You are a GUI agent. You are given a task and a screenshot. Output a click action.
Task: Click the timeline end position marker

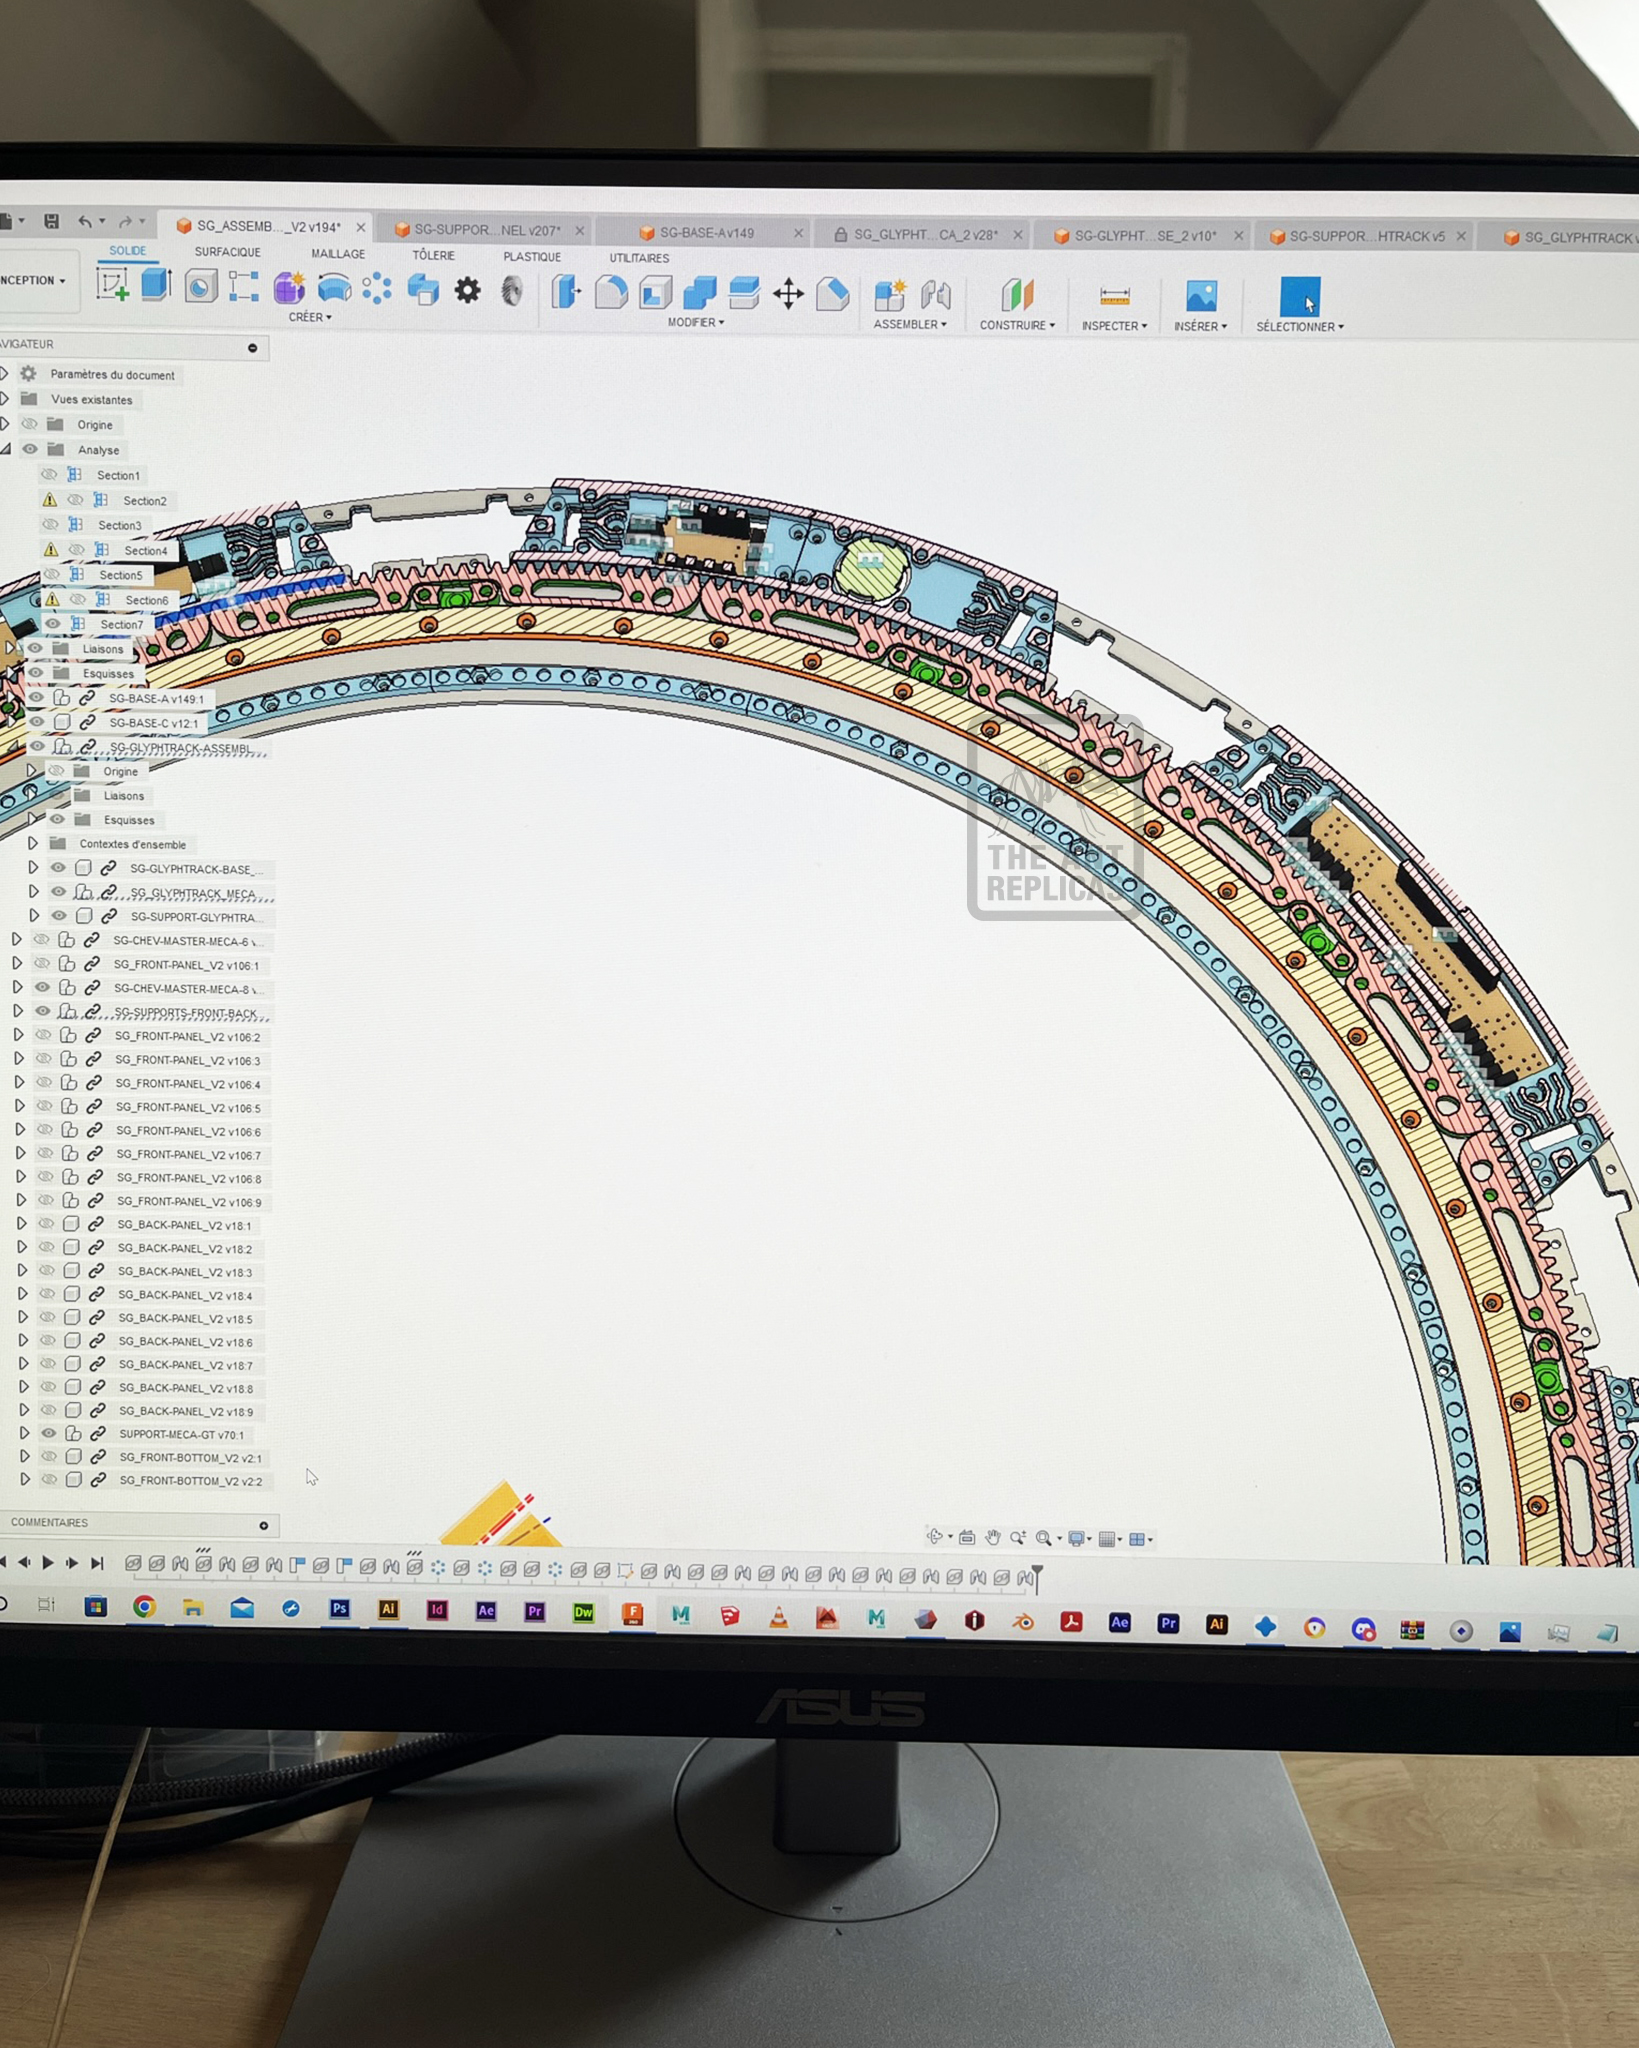click(1037, 1578)
